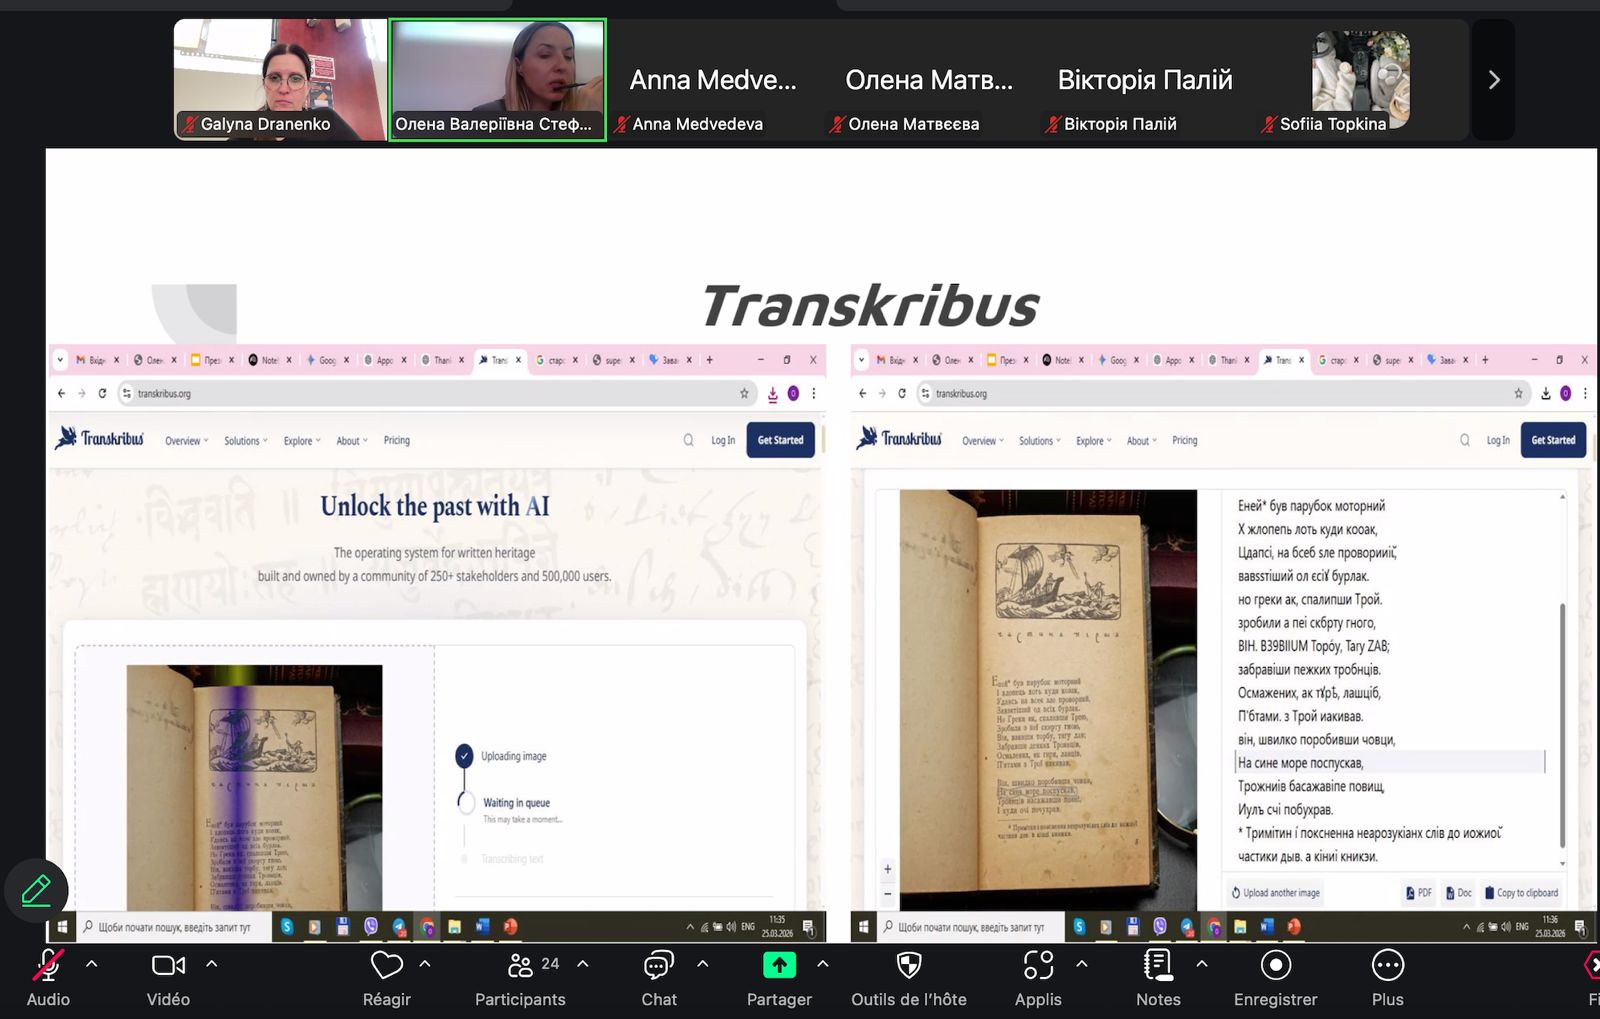The width and height of the screenshot is (1600, 1019).
Task: Open the Chat bubble icon
Action: 659,966
